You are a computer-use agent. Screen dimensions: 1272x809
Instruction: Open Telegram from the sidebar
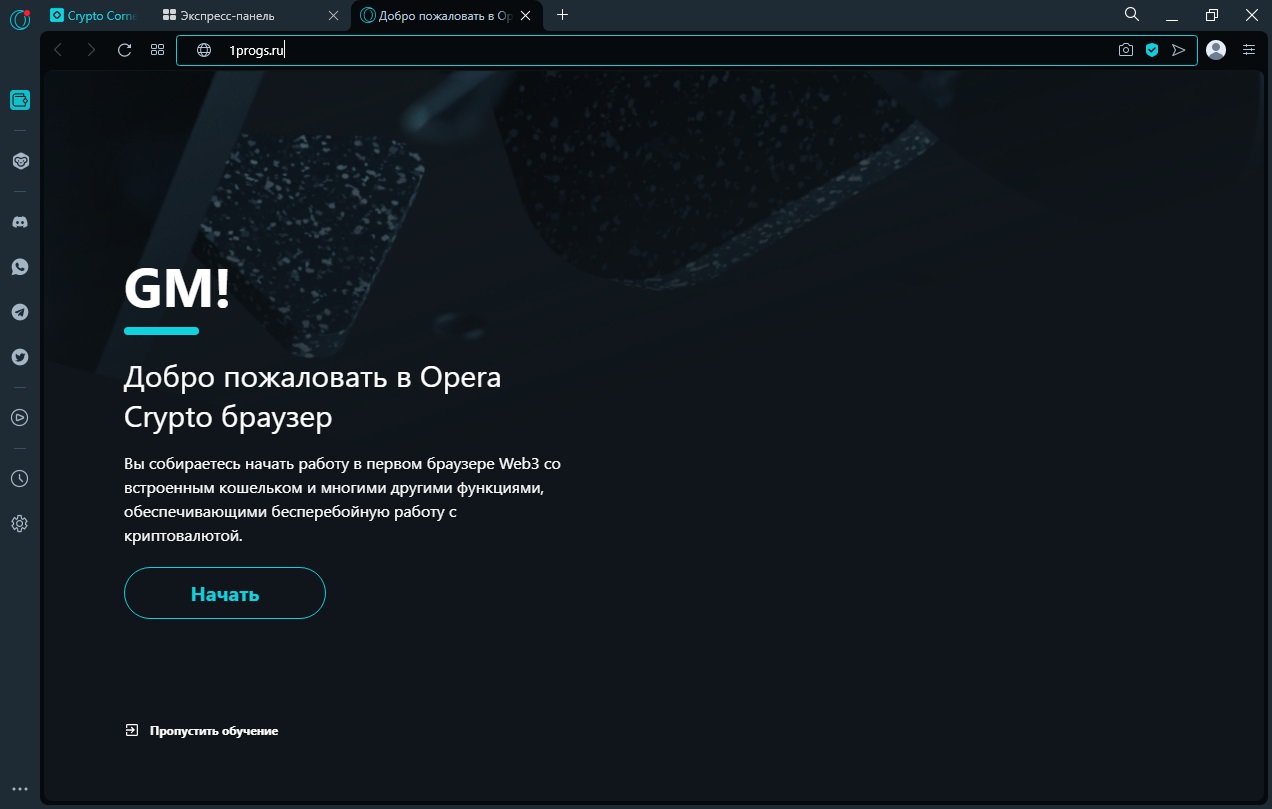click(x=20, y=312)
